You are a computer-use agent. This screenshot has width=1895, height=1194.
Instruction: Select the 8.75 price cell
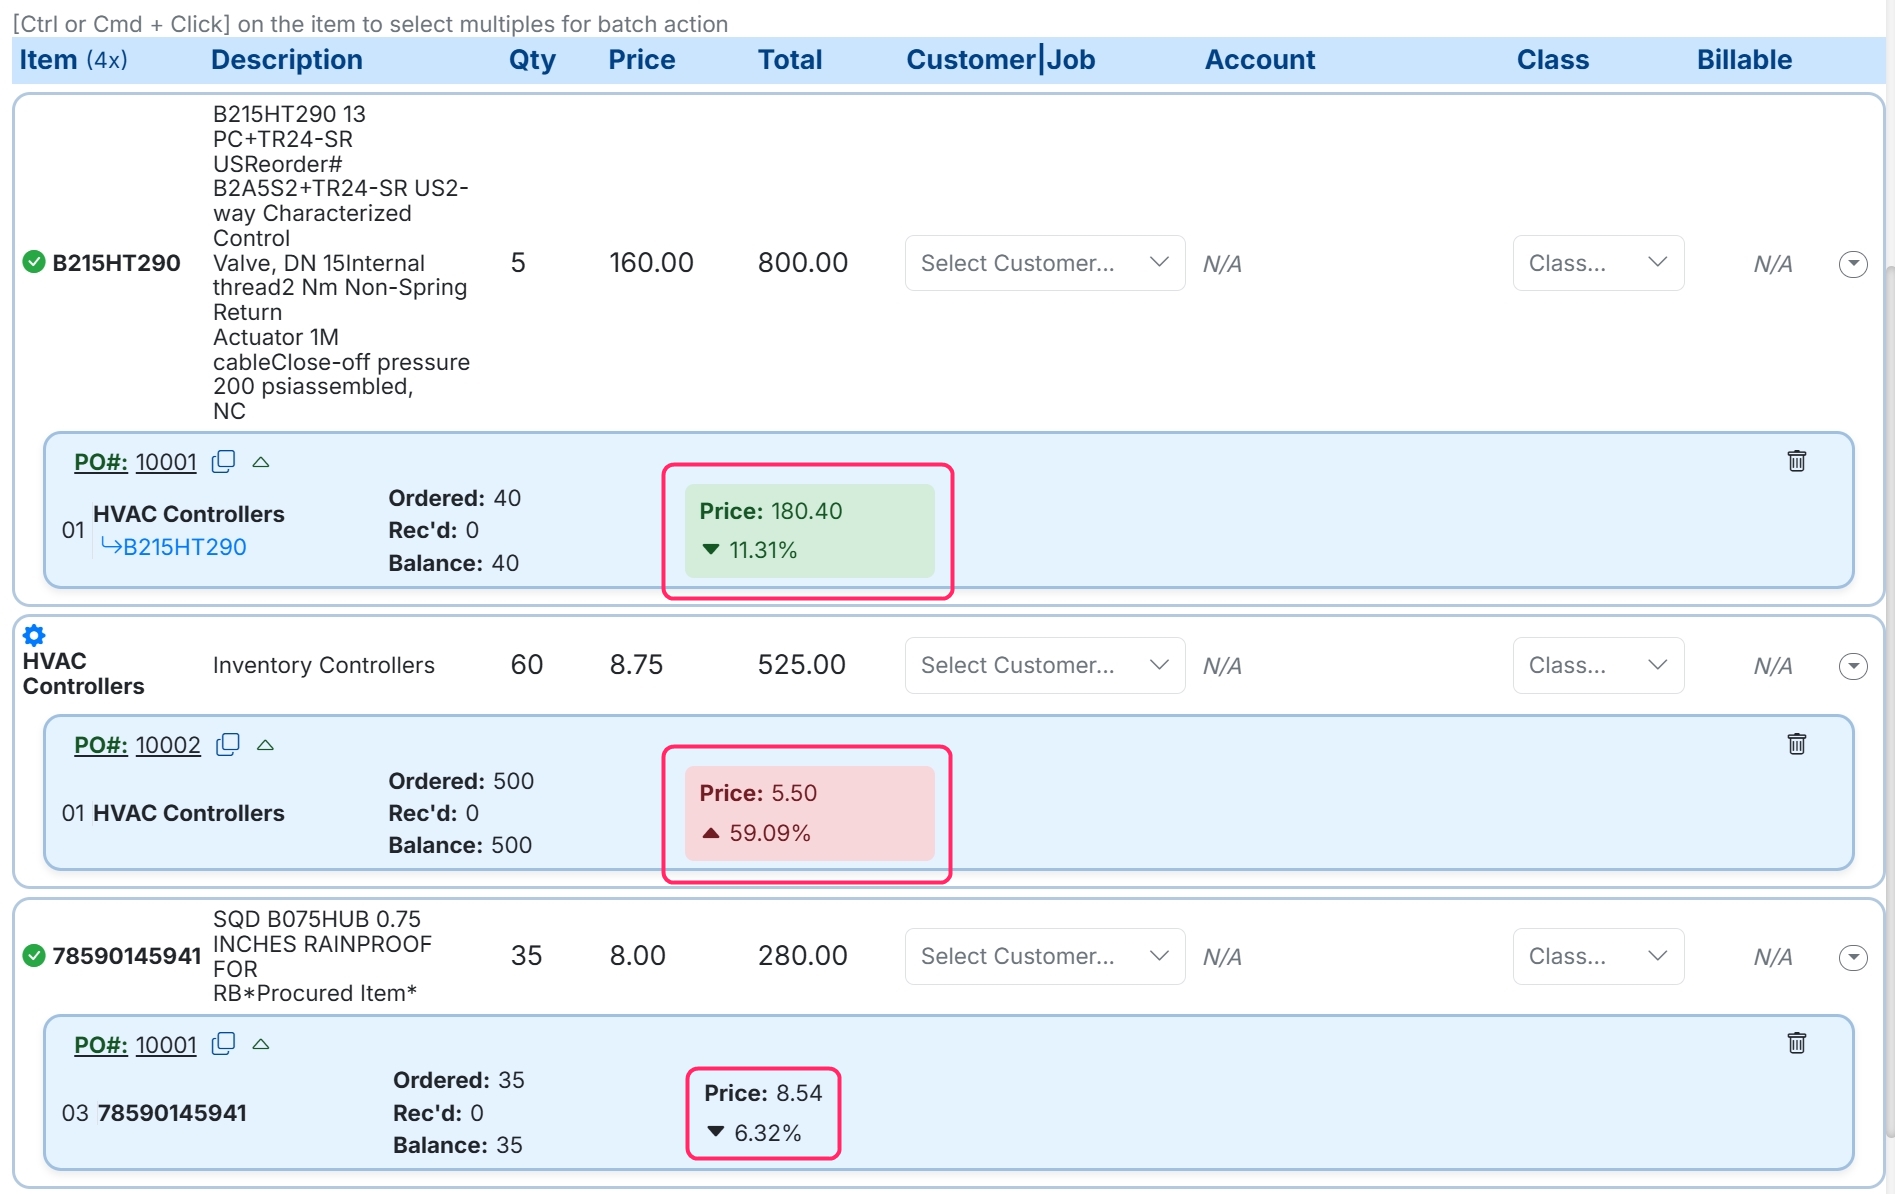coord(637,665)
